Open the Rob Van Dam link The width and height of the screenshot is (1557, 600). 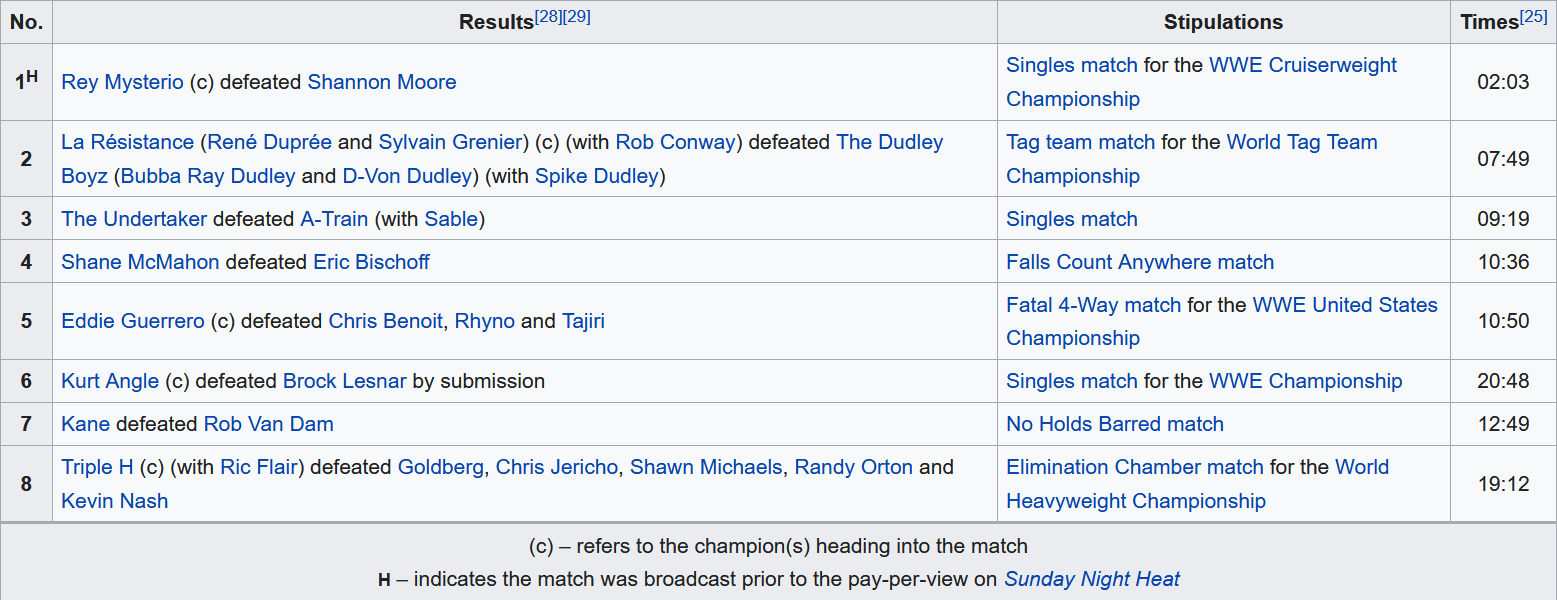tap(268, 424)
